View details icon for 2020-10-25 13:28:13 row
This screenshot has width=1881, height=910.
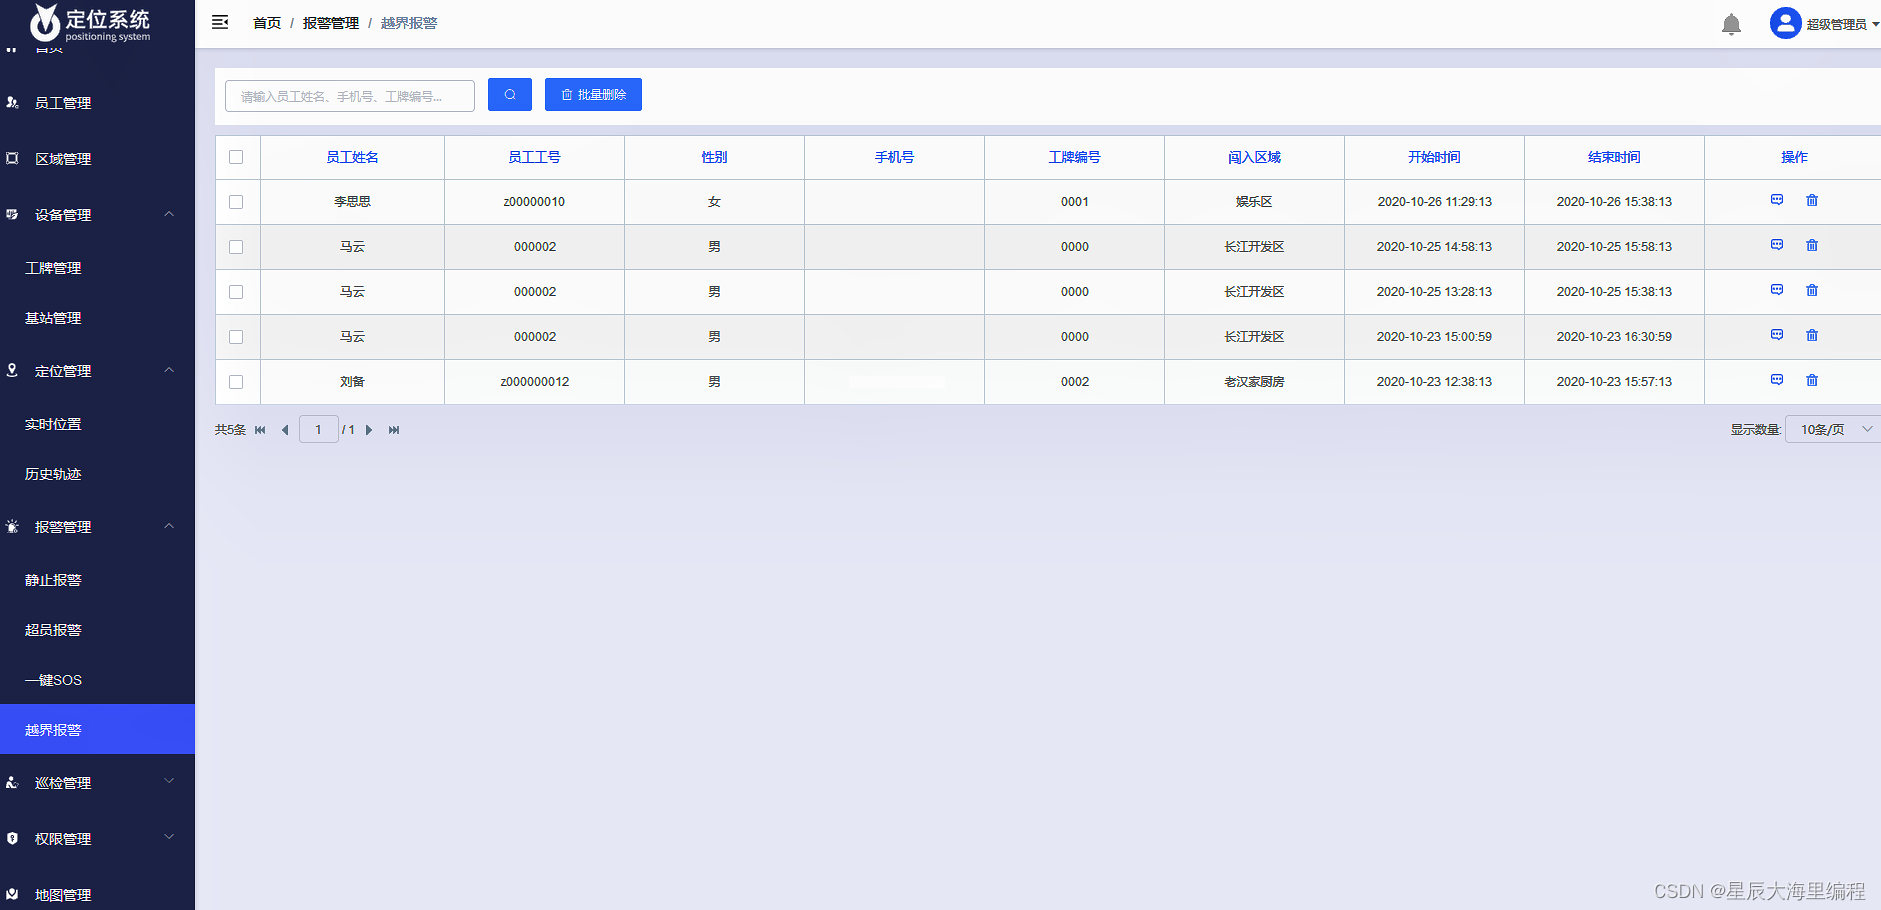point(1777,290)
